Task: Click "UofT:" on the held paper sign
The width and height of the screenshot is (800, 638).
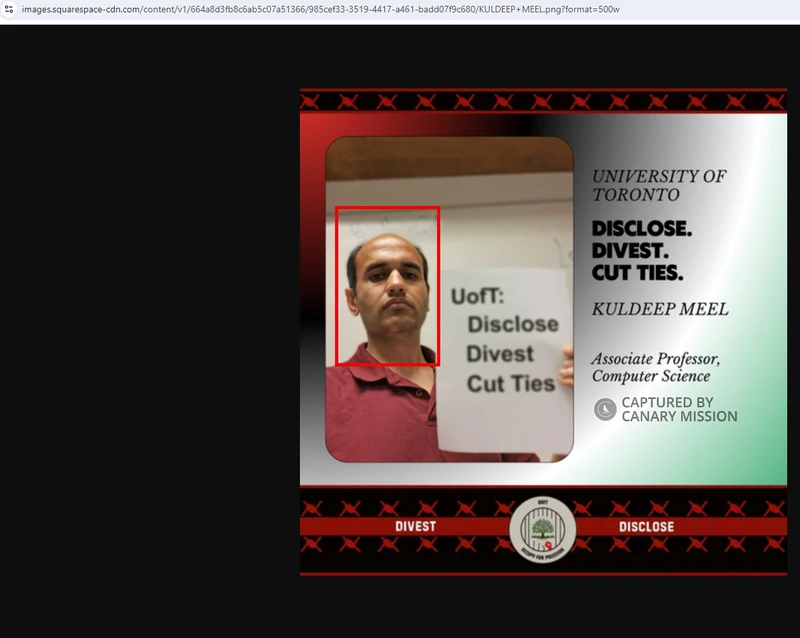Action: [478, 296]
